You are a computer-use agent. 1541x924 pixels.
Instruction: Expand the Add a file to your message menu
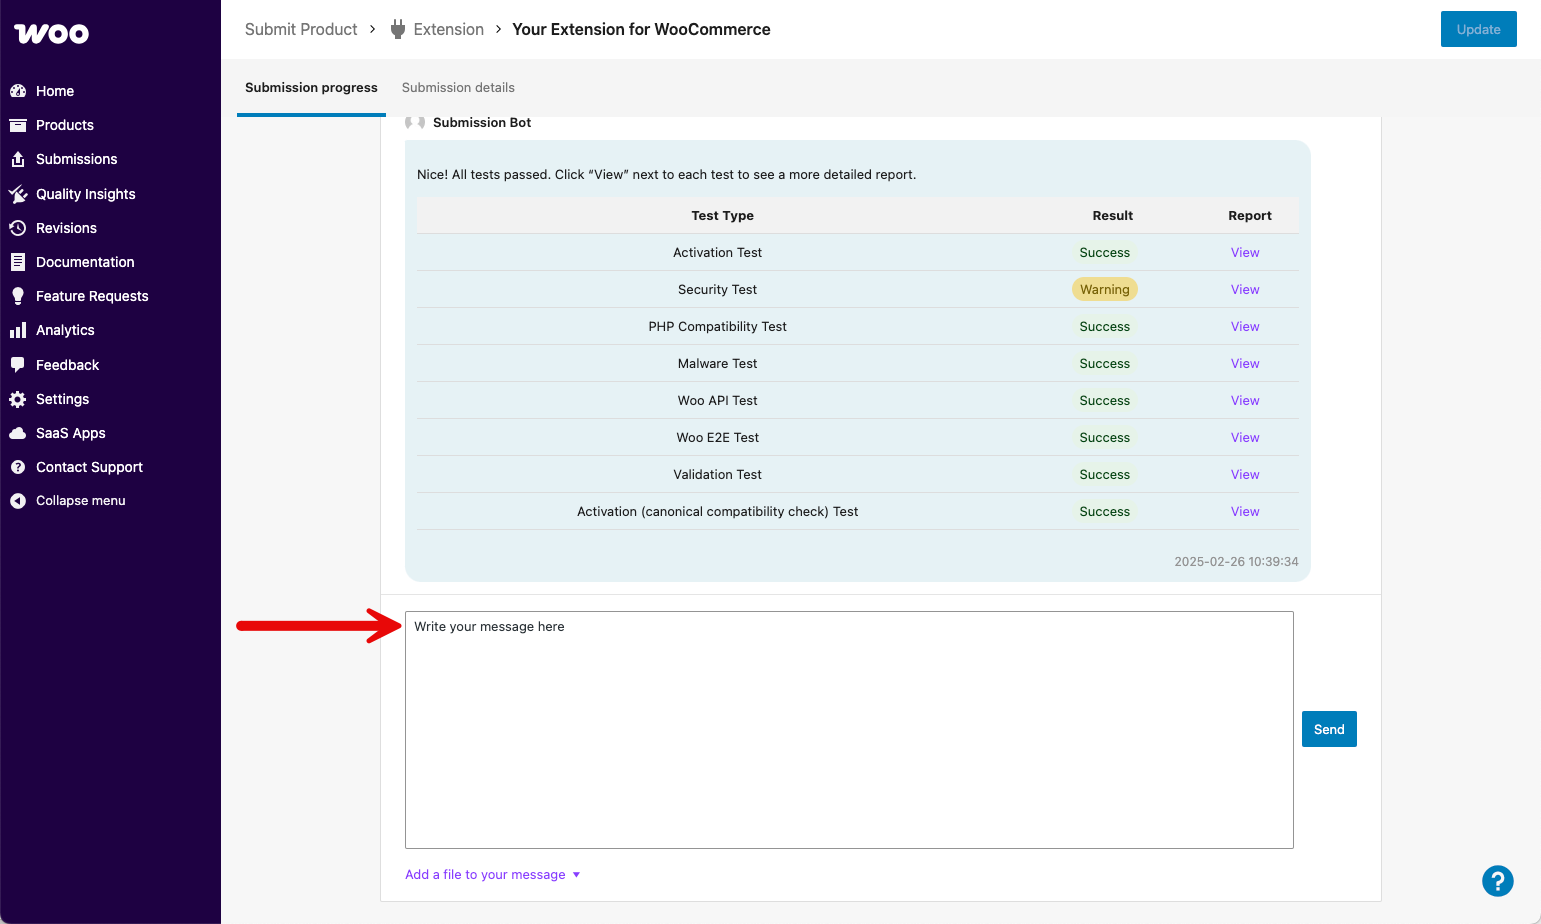[x=492, y=874]
